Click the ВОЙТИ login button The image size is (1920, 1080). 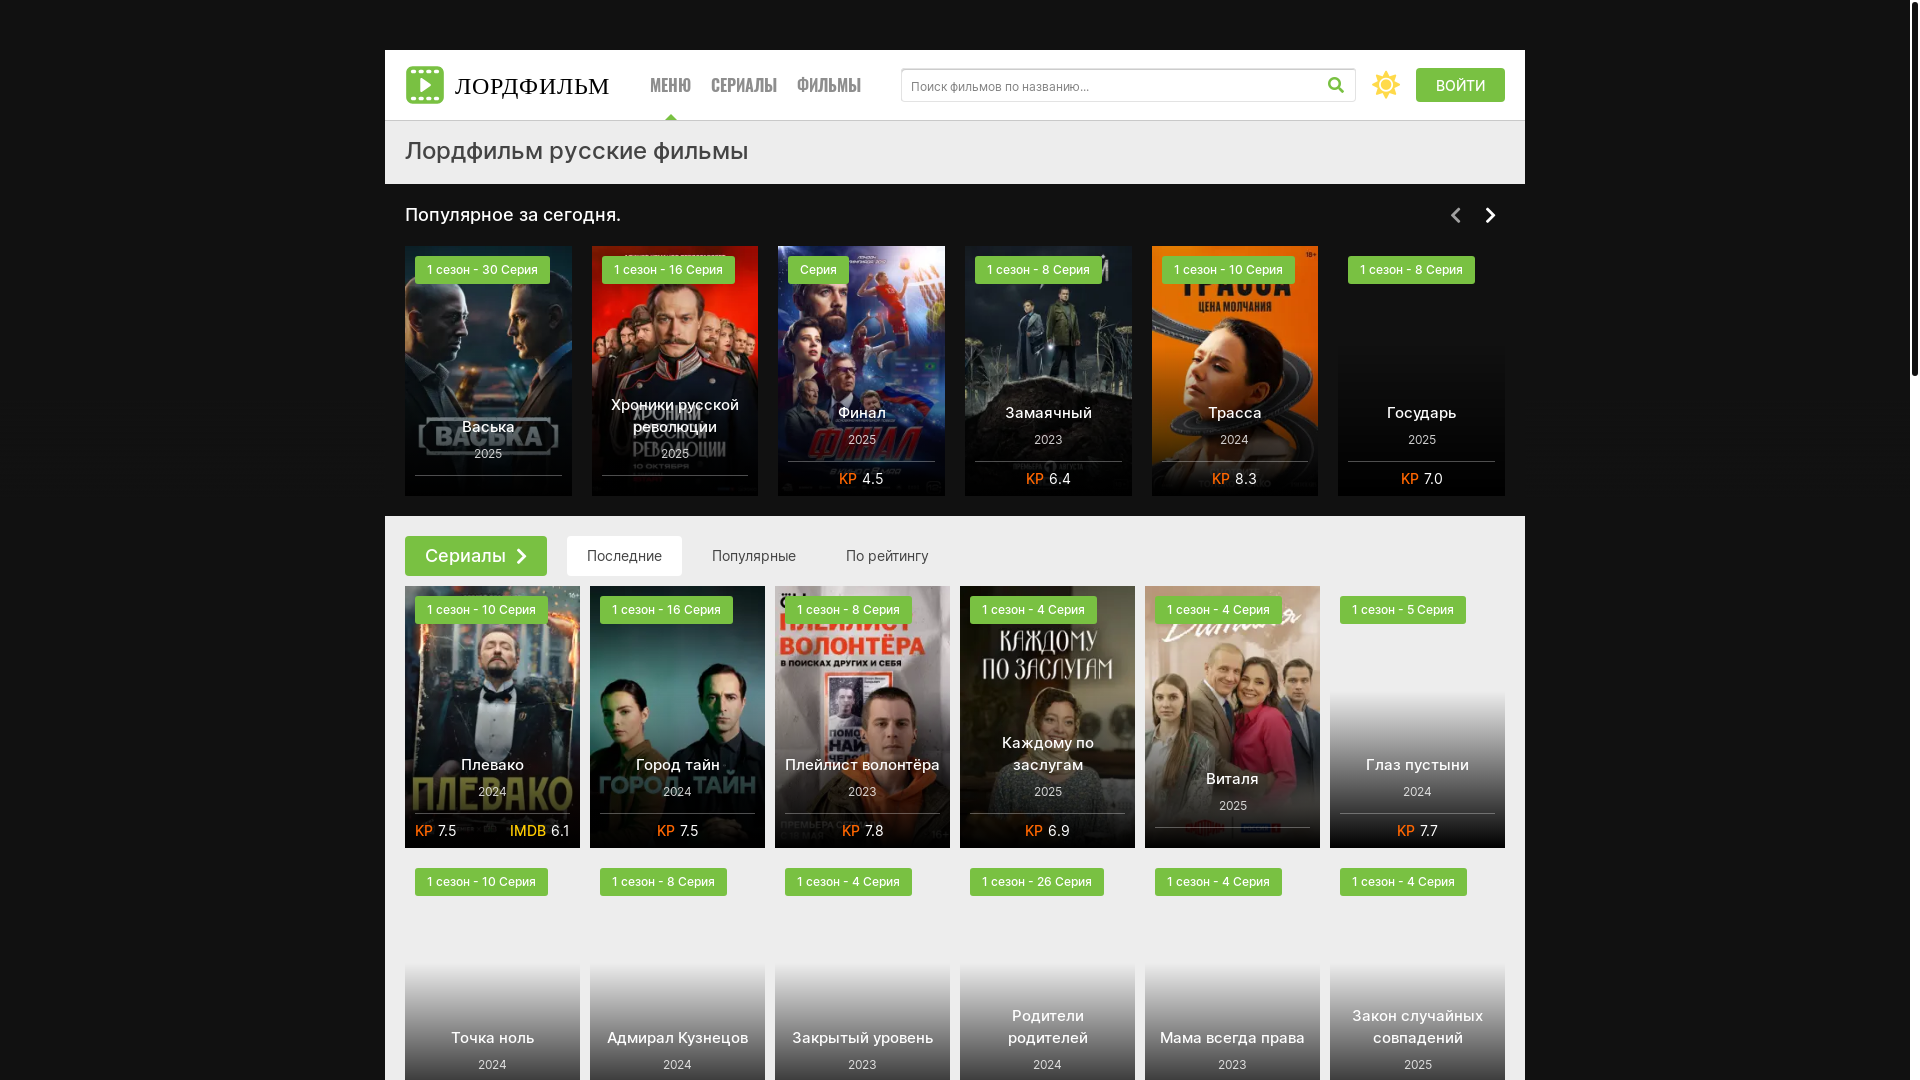coord(1460,85)
